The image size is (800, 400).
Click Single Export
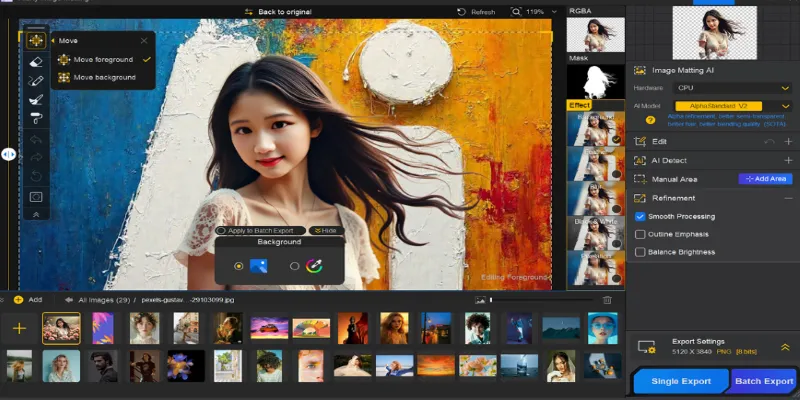[681, 381]
